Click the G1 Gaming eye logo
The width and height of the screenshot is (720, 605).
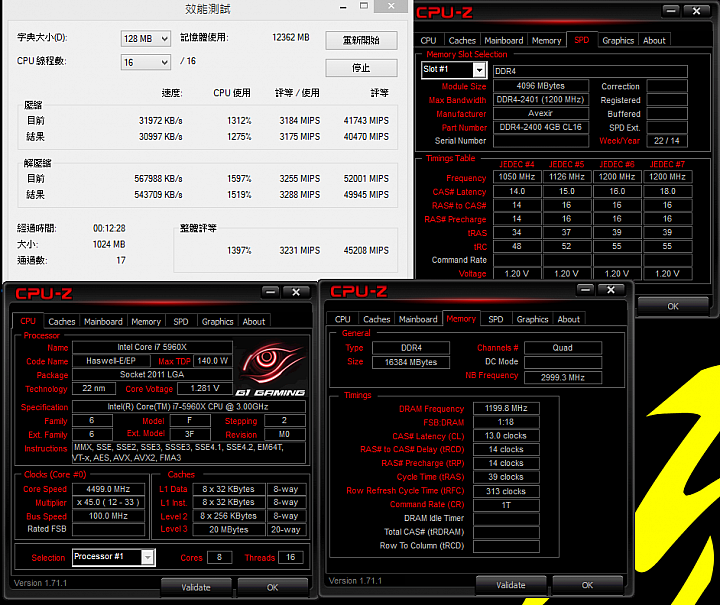pyautogui.click(x=270, y=367)
